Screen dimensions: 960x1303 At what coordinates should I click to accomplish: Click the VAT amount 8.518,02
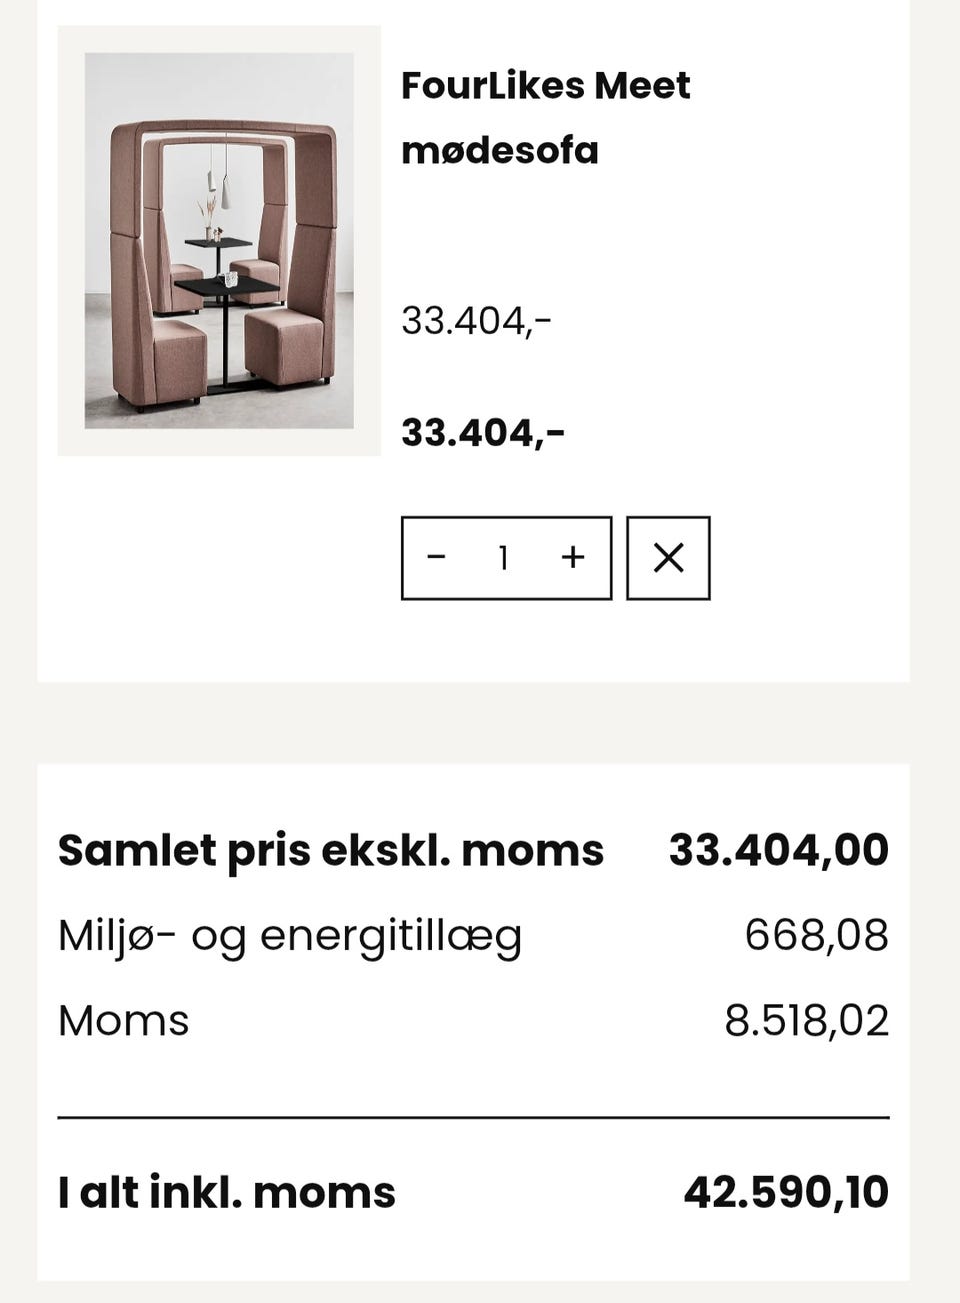click(x=806, y=1021)
